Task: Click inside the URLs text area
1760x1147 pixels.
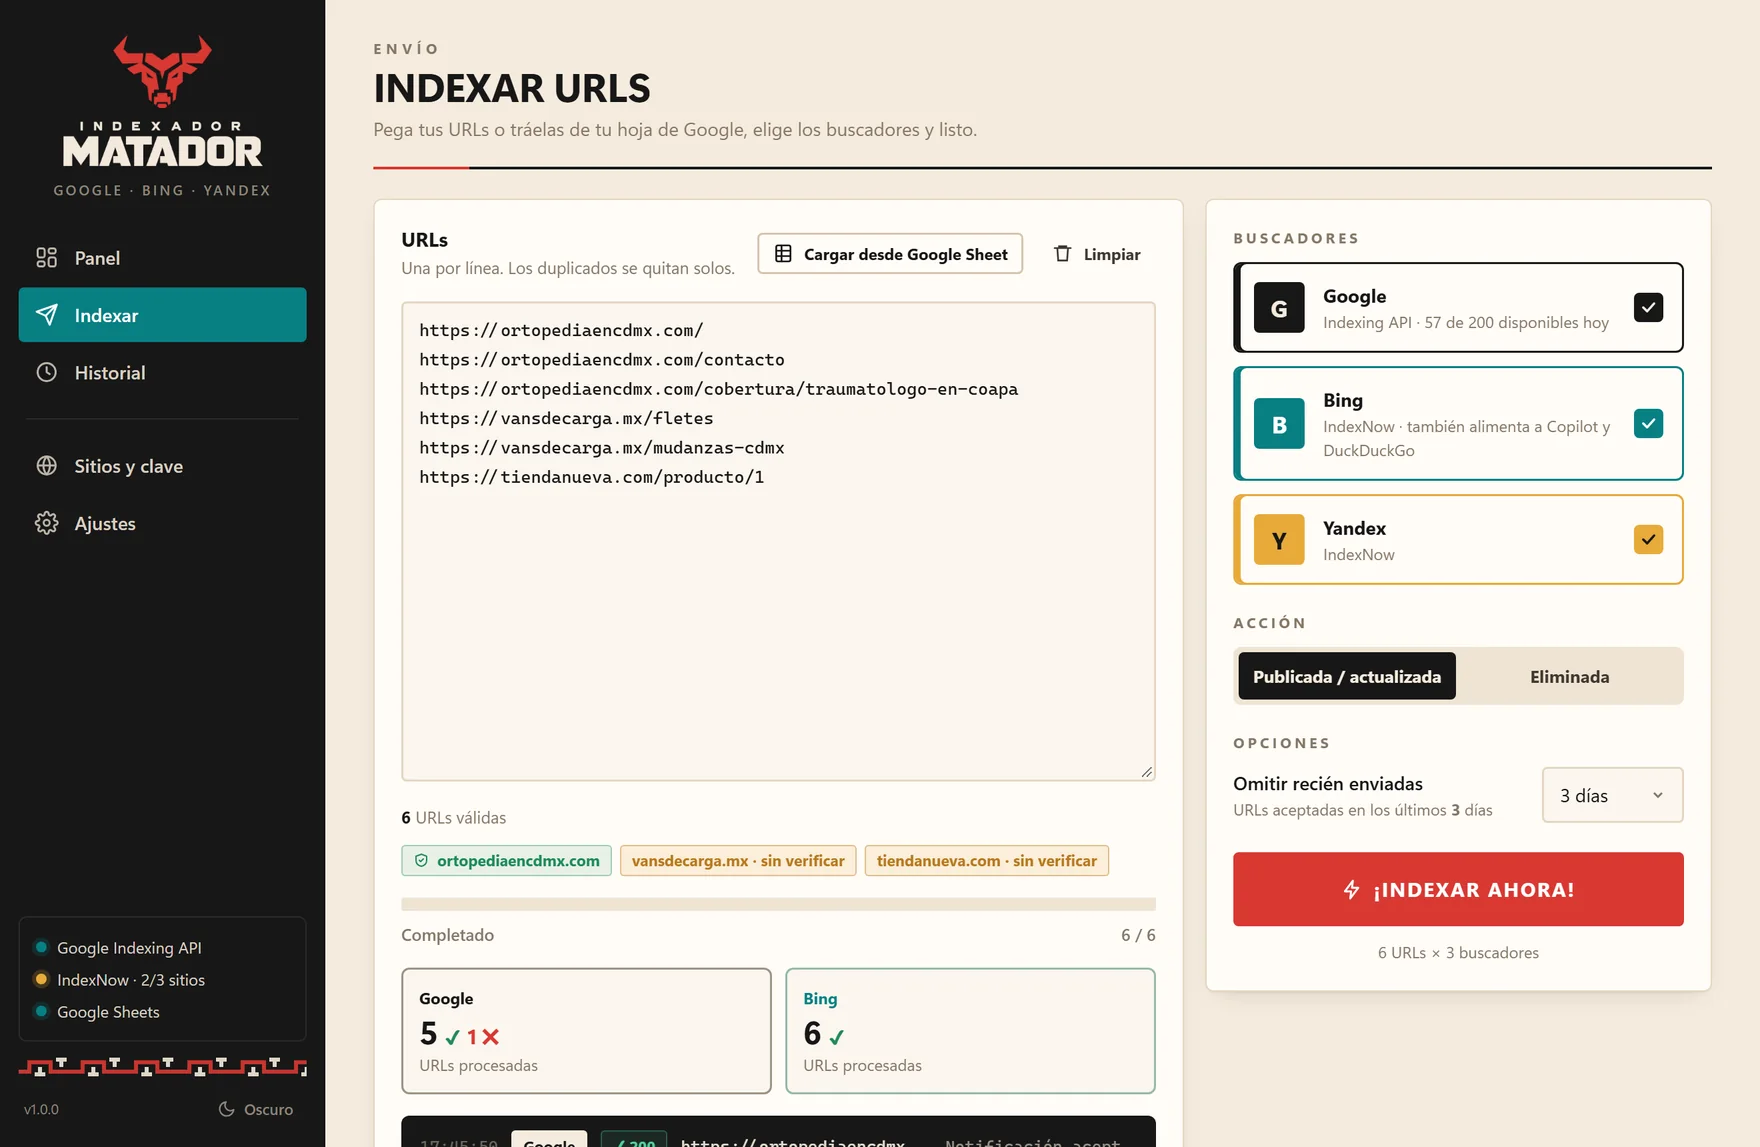Action: pos(778,541)
